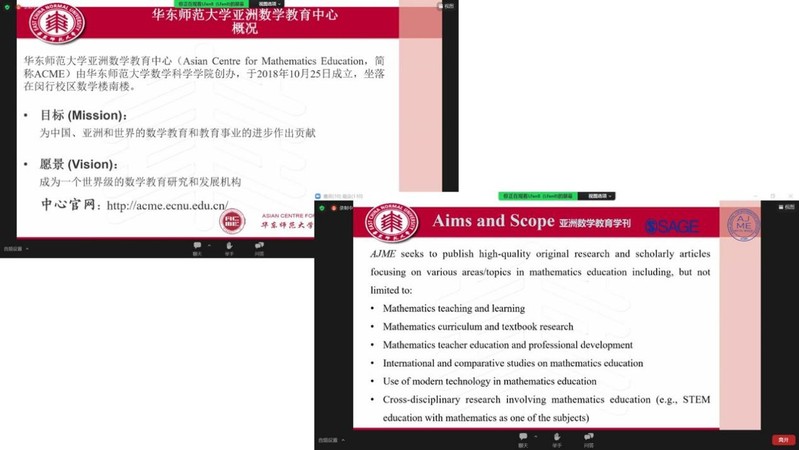This screenshot has height=450, width=799.
Task: Click green screen-sharing banner in bottom-right window
Action: coord(537,196)
